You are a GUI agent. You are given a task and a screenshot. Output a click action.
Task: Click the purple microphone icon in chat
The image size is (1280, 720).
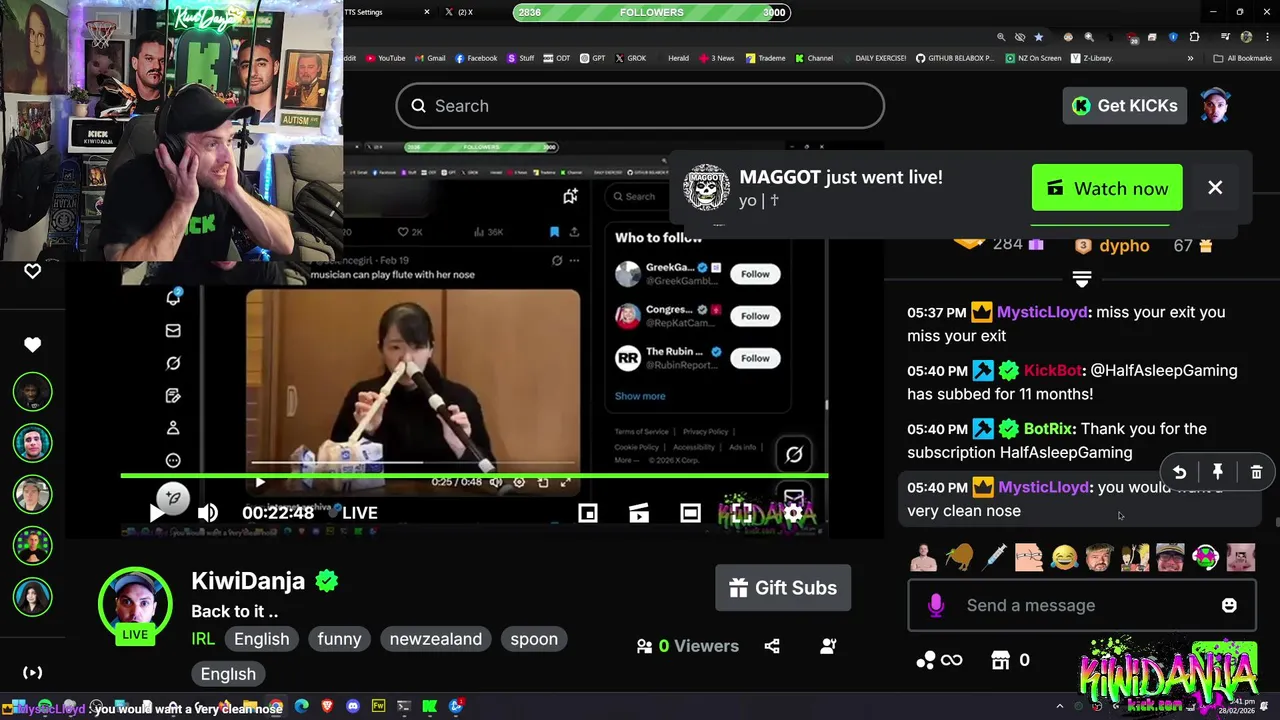[936, 605]
